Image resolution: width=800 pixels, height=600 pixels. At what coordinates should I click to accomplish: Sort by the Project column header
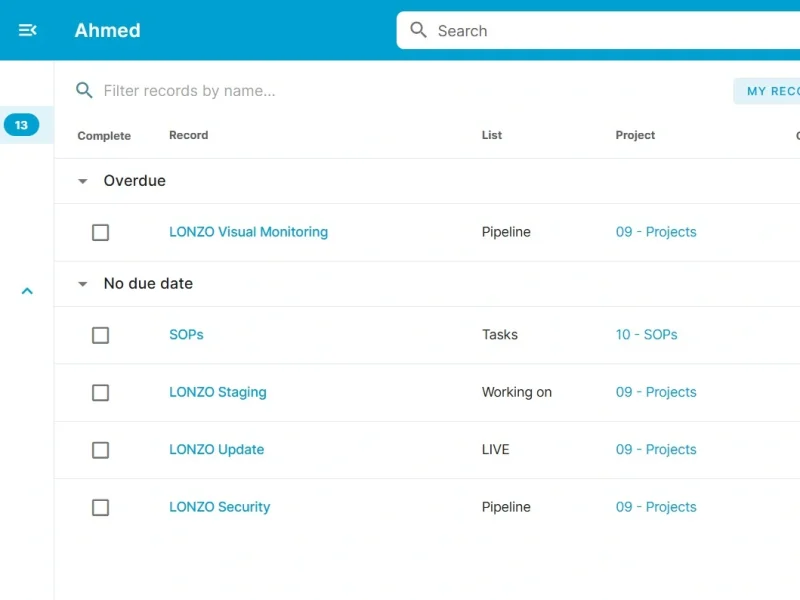click(x=635, y=135)
